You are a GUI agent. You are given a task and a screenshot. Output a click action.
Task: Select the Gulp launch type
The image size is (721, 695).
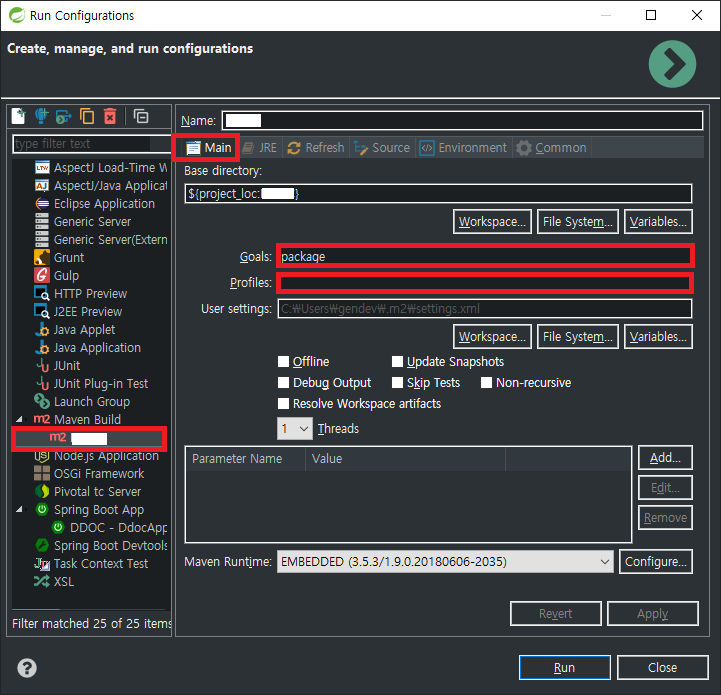pos(66,275)
